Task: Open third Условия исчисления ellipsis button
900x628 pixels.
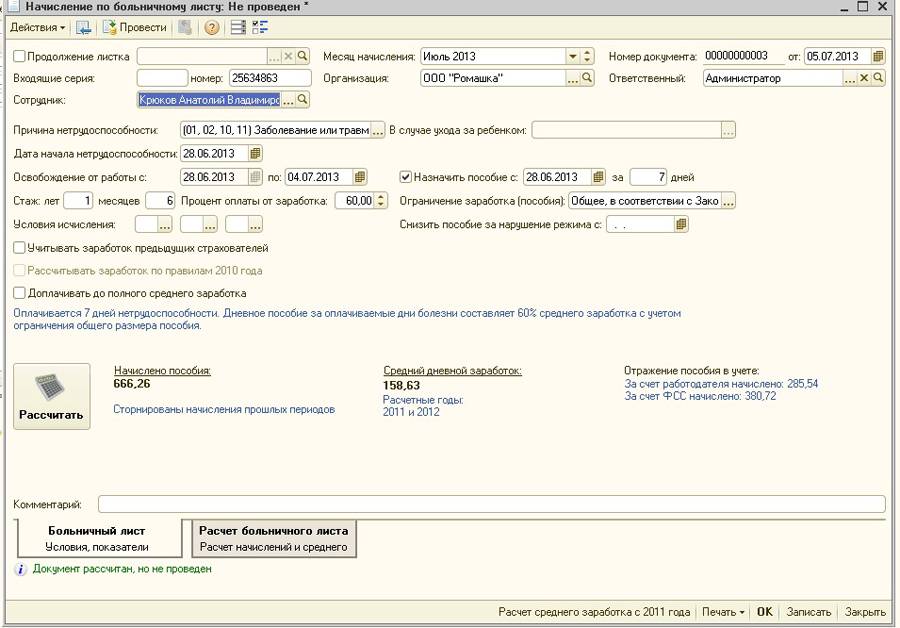Action: tap(255, 224)
